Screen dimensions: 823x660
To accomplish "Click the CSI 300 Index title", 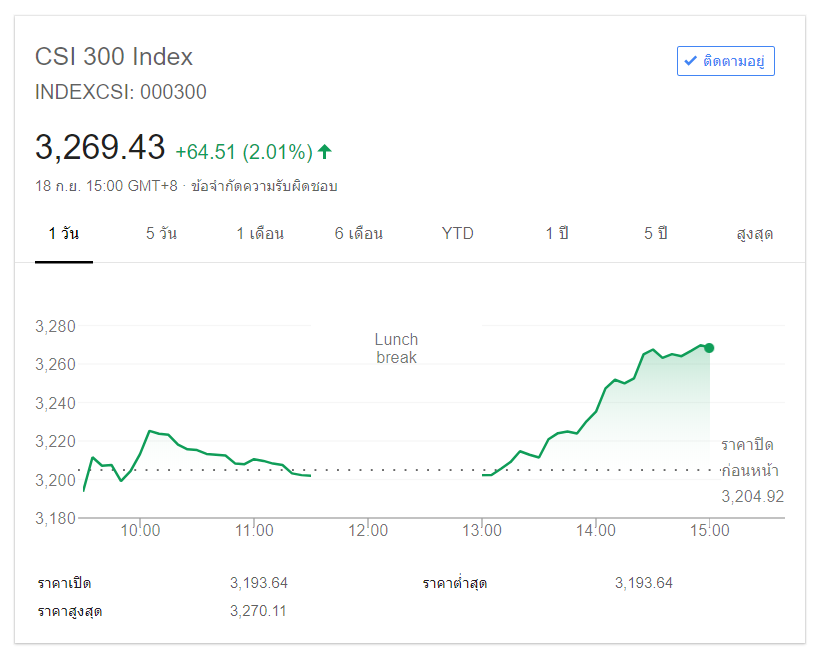I will click(114, 56).
